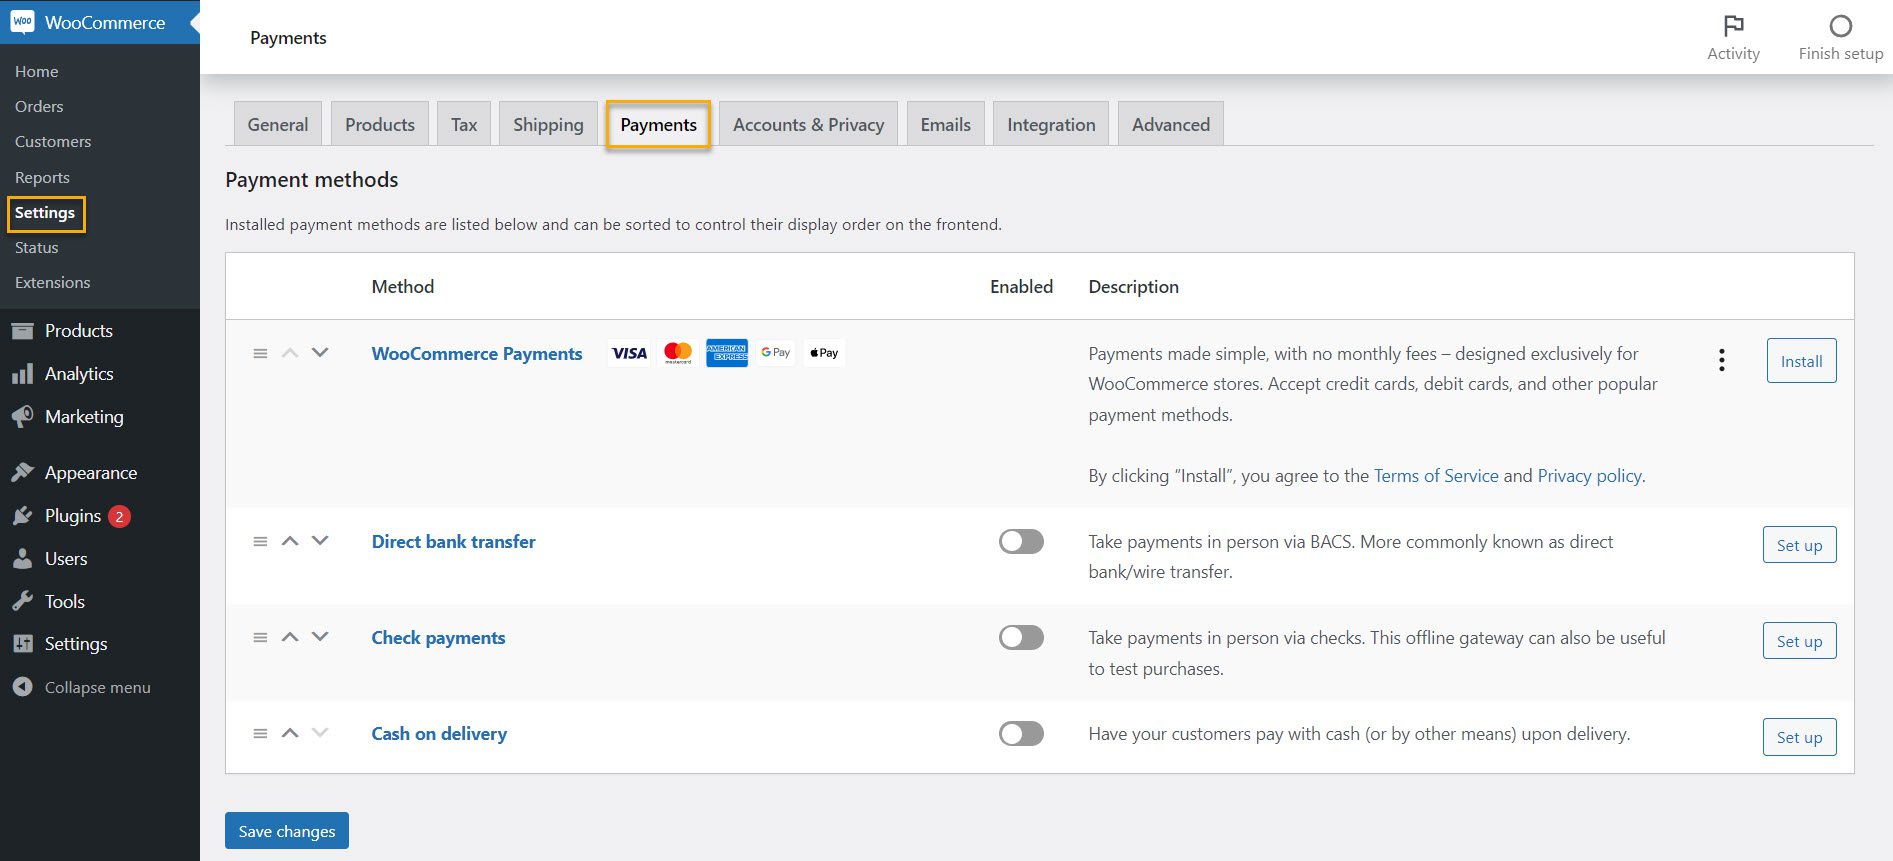Open the Cash on delivery method link
The height and width of the screenshot is (861, 1893).
pyautogui.click(x=440, y=733)
